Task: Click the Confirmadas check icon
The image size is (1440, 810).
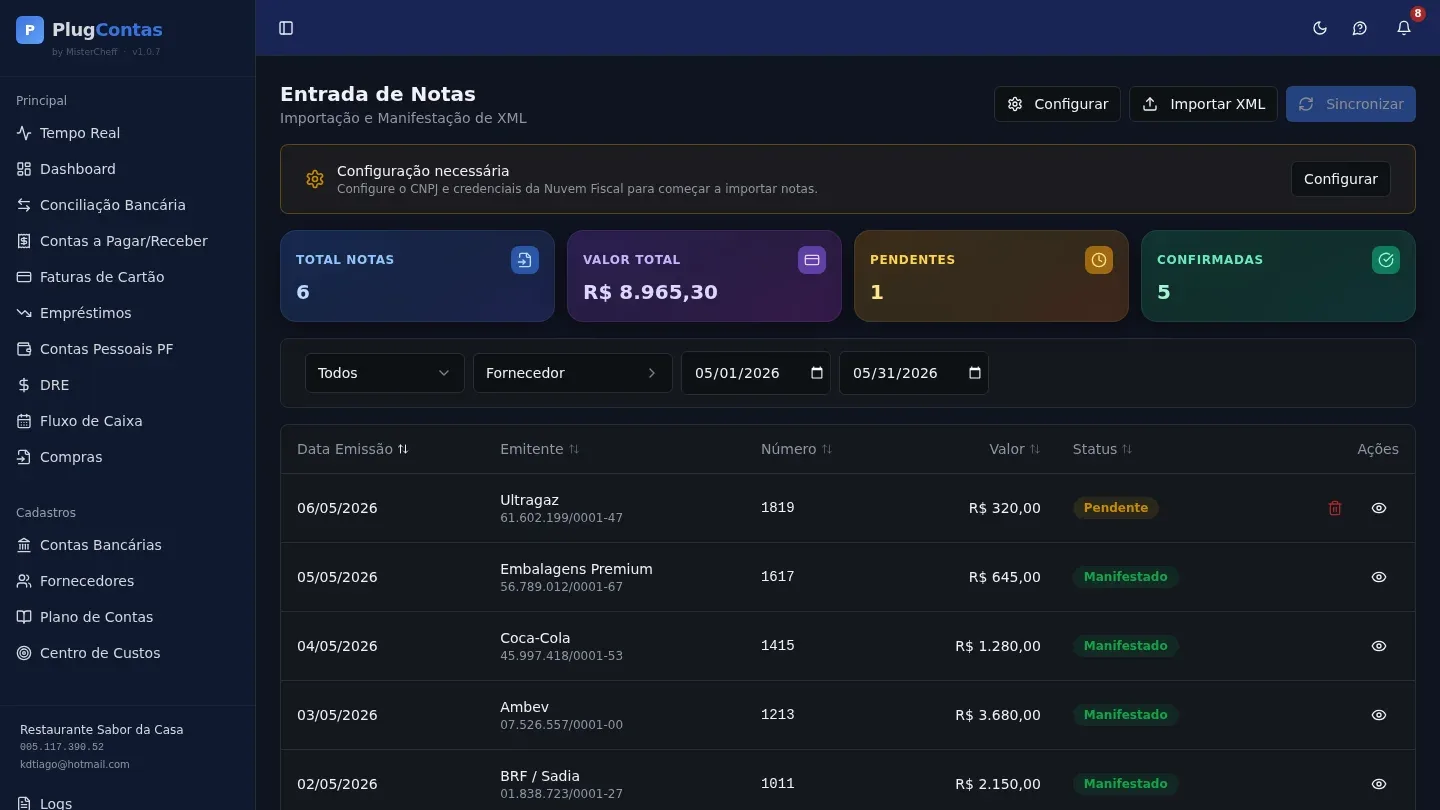Action: (x=1386, y=260)
